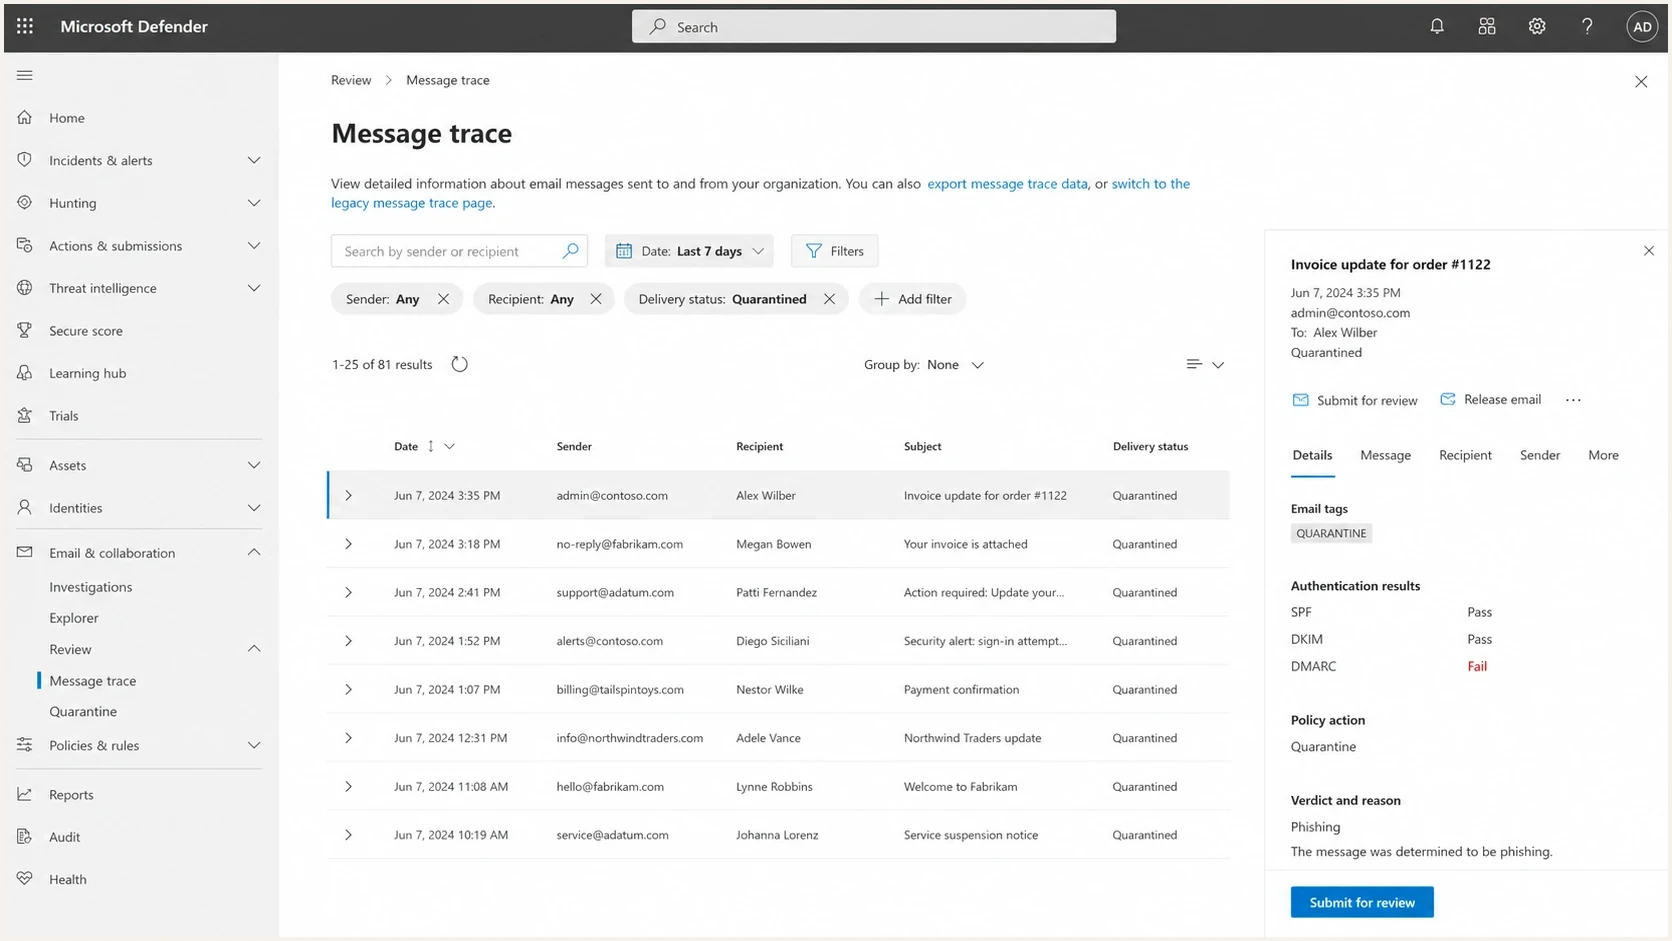Expand the billing@tailspintoys.com row
1672x941 pixels.
(x=348, y=689)
